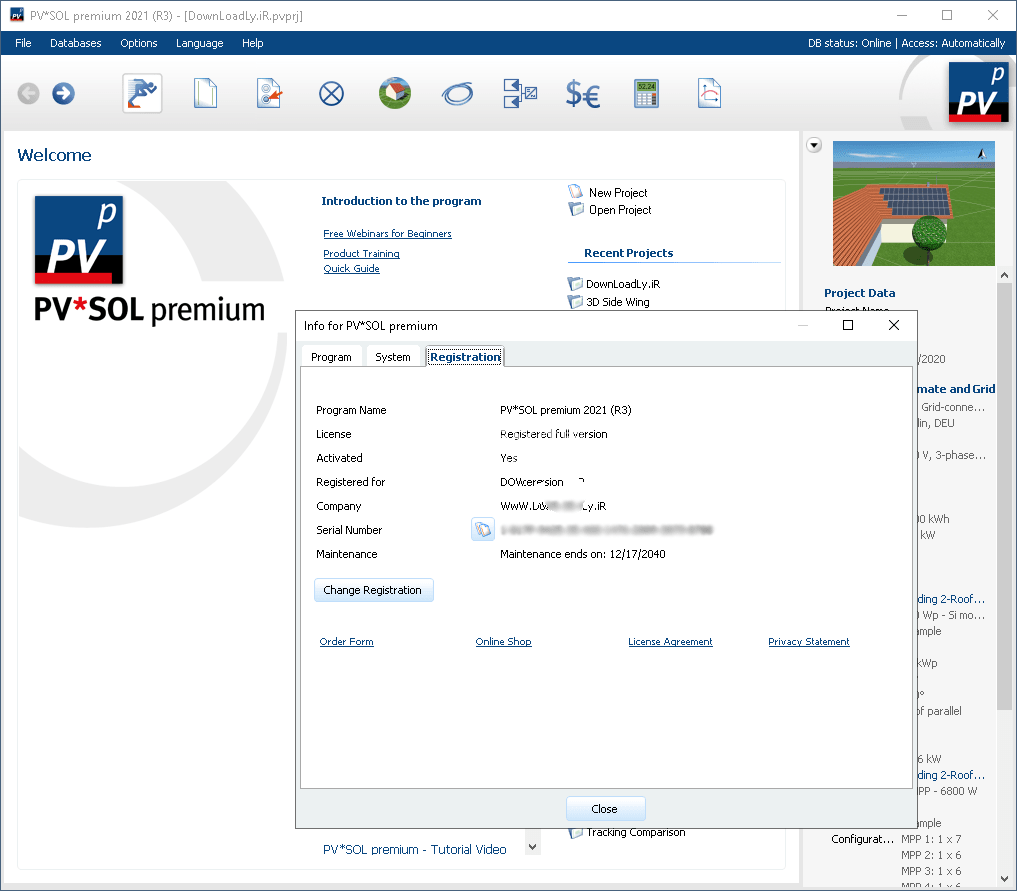
Task: Start a New Project
Action: pyautogui.click(x=617, y=193)
